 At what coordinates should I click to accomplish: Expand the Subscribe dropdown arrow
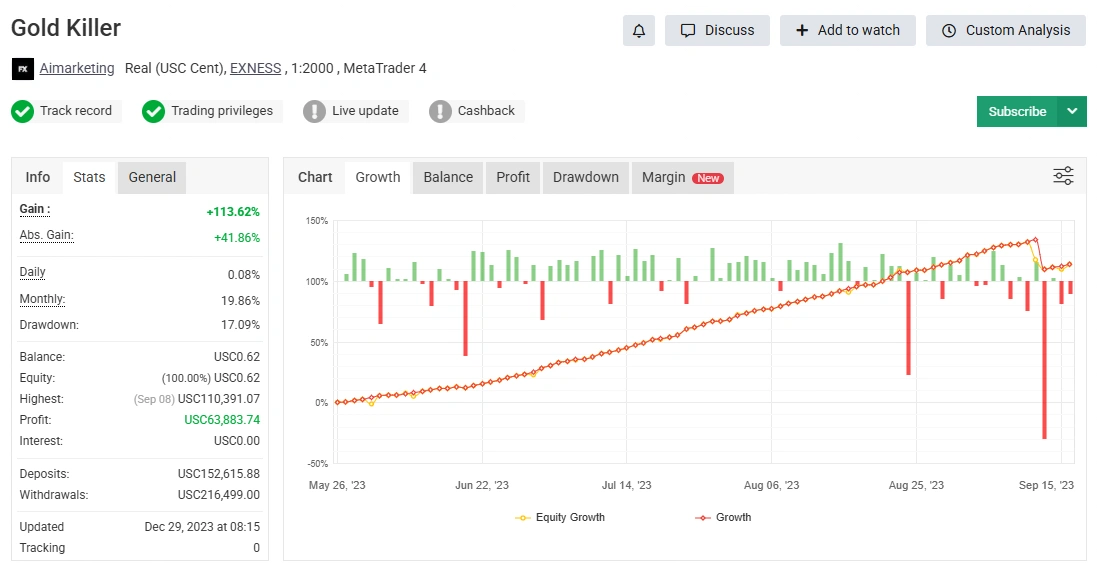click(x=1072, y=111)
